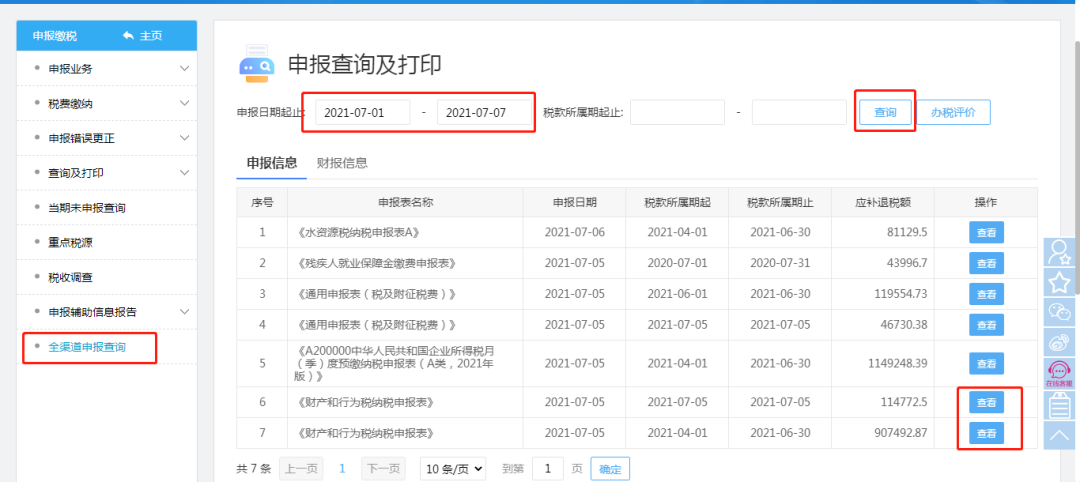Click the 主页 back arrow icon
Viewport: 1080px width, 482px height.
[x=128, y=36]
